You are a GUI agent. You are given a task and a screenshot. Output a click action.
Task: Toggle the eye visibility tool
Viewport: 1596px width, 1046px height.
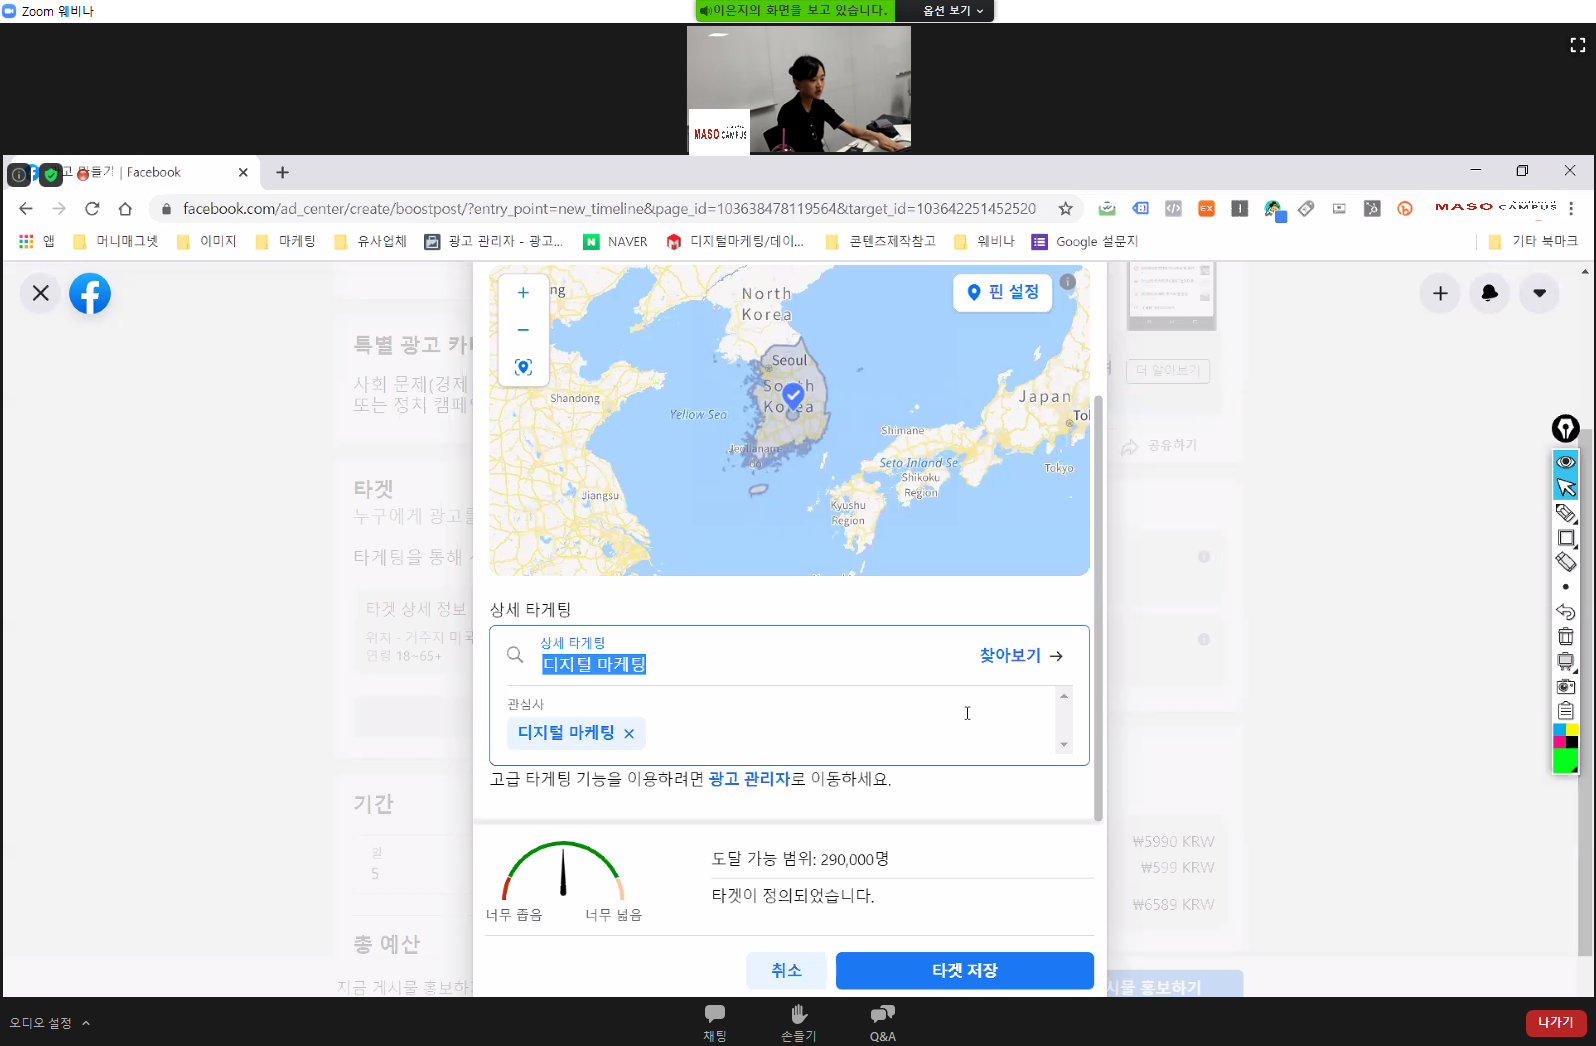point(1566,462)
